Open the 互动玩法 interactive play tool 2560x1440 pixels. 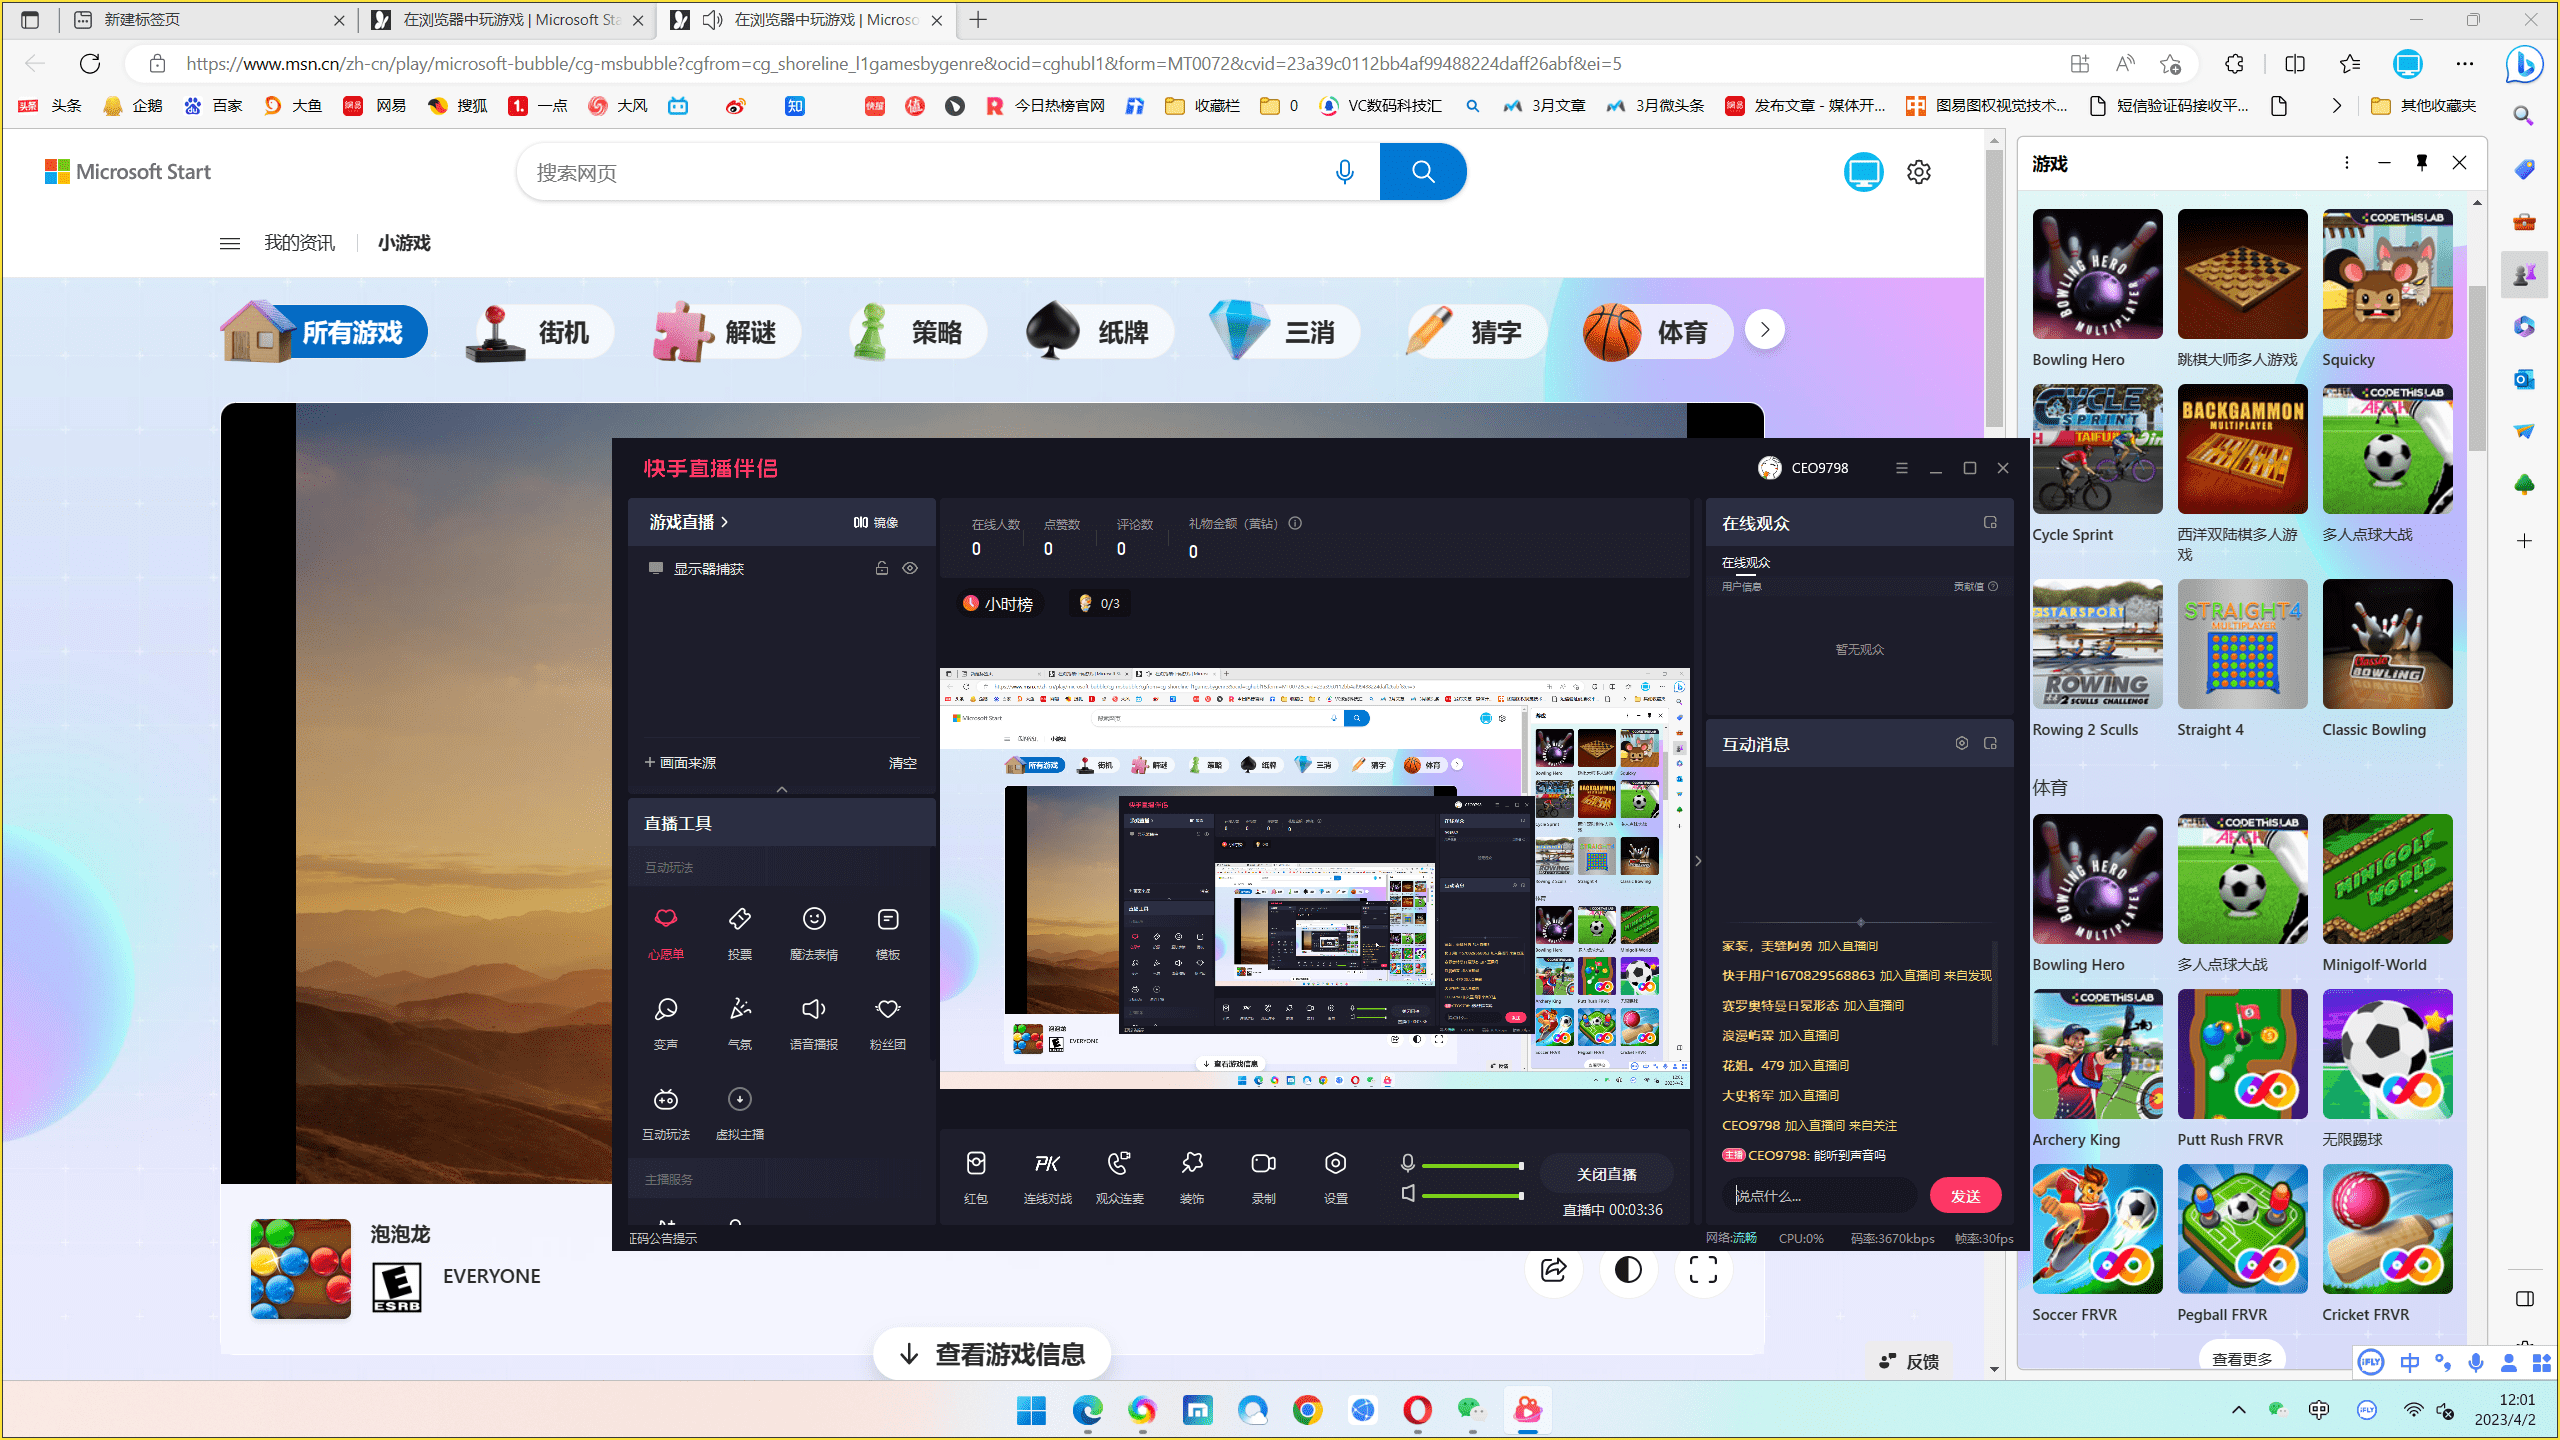(666, 1113)
